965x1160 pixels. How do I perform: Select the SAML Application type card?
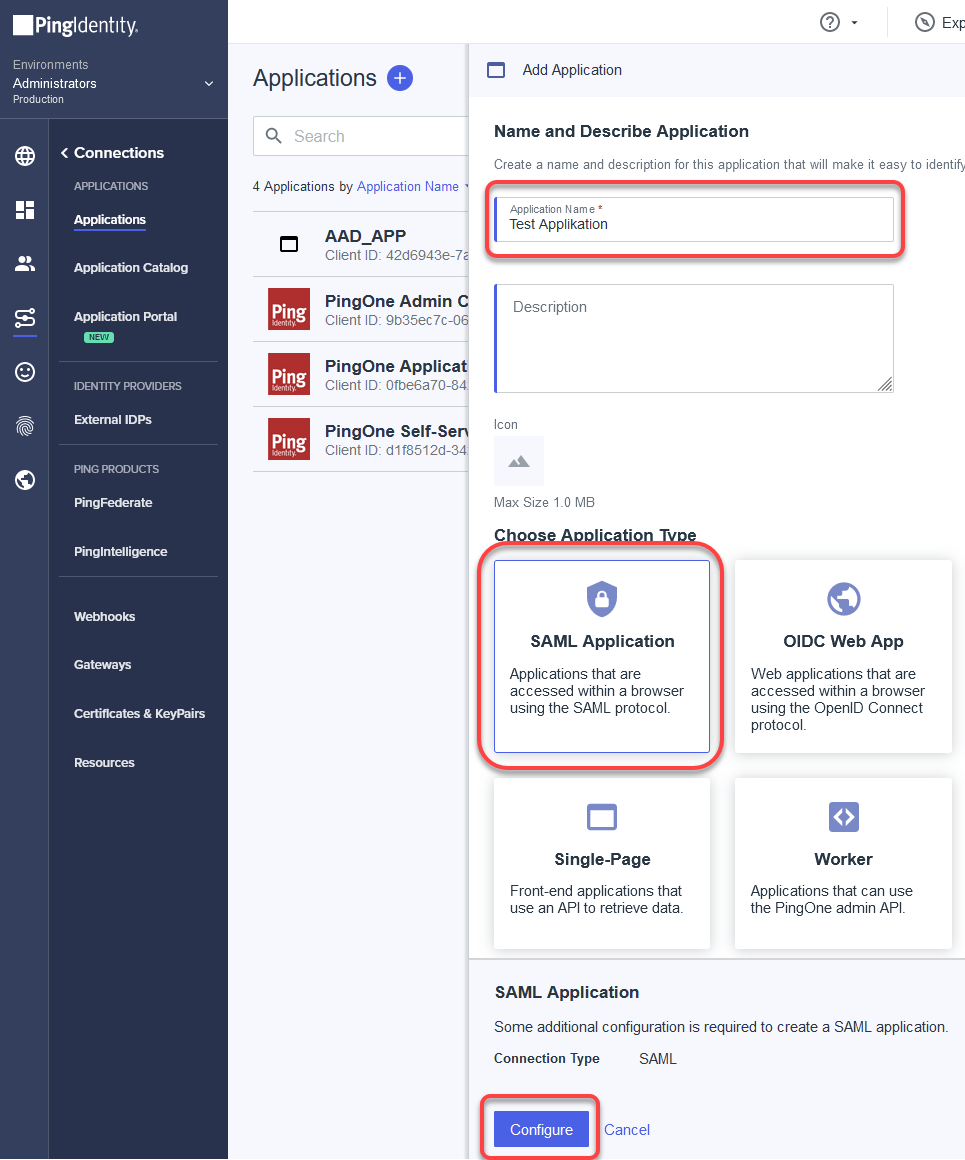coord(601,656)
